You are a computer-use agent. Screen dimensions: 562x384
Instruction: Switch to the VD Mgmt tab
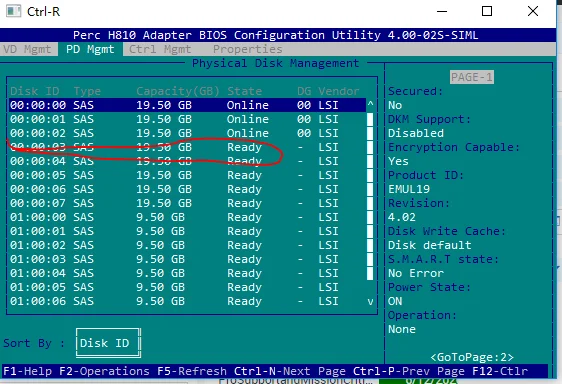pos(28,49)
